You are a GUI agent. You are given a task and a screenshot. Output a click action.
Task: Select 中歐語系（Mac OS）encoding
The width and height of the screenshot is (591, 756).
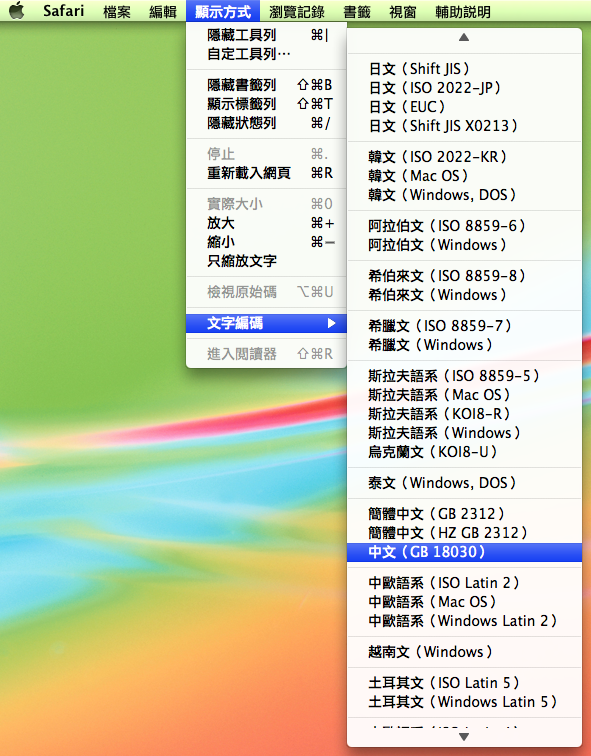pos(464,602)
